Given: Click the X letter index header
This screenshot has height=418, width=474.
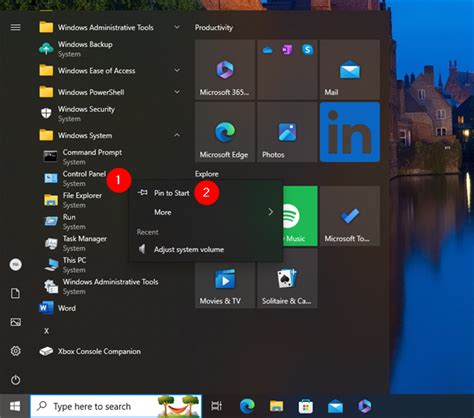Looking at the screenshot, I should point(46,331).
